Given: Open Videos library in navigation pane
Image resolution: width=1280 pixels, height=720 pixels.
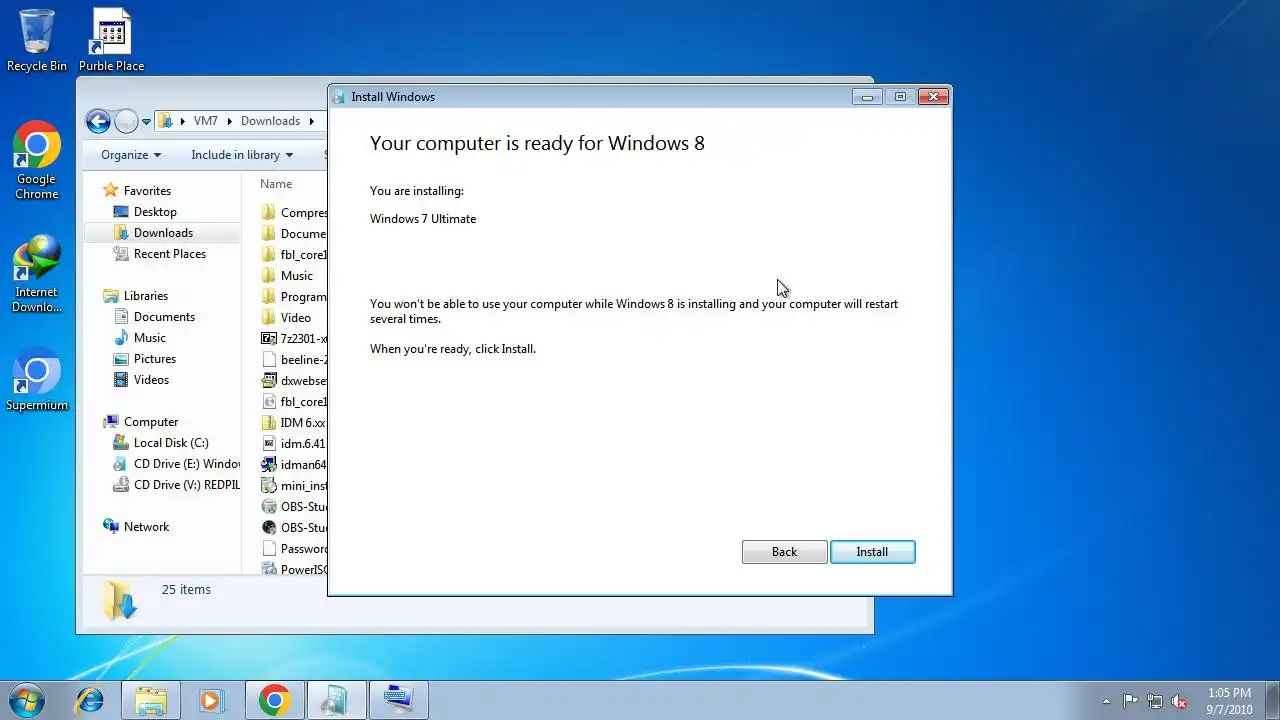Looking at the screenshot, I should (x=152, y=380).
